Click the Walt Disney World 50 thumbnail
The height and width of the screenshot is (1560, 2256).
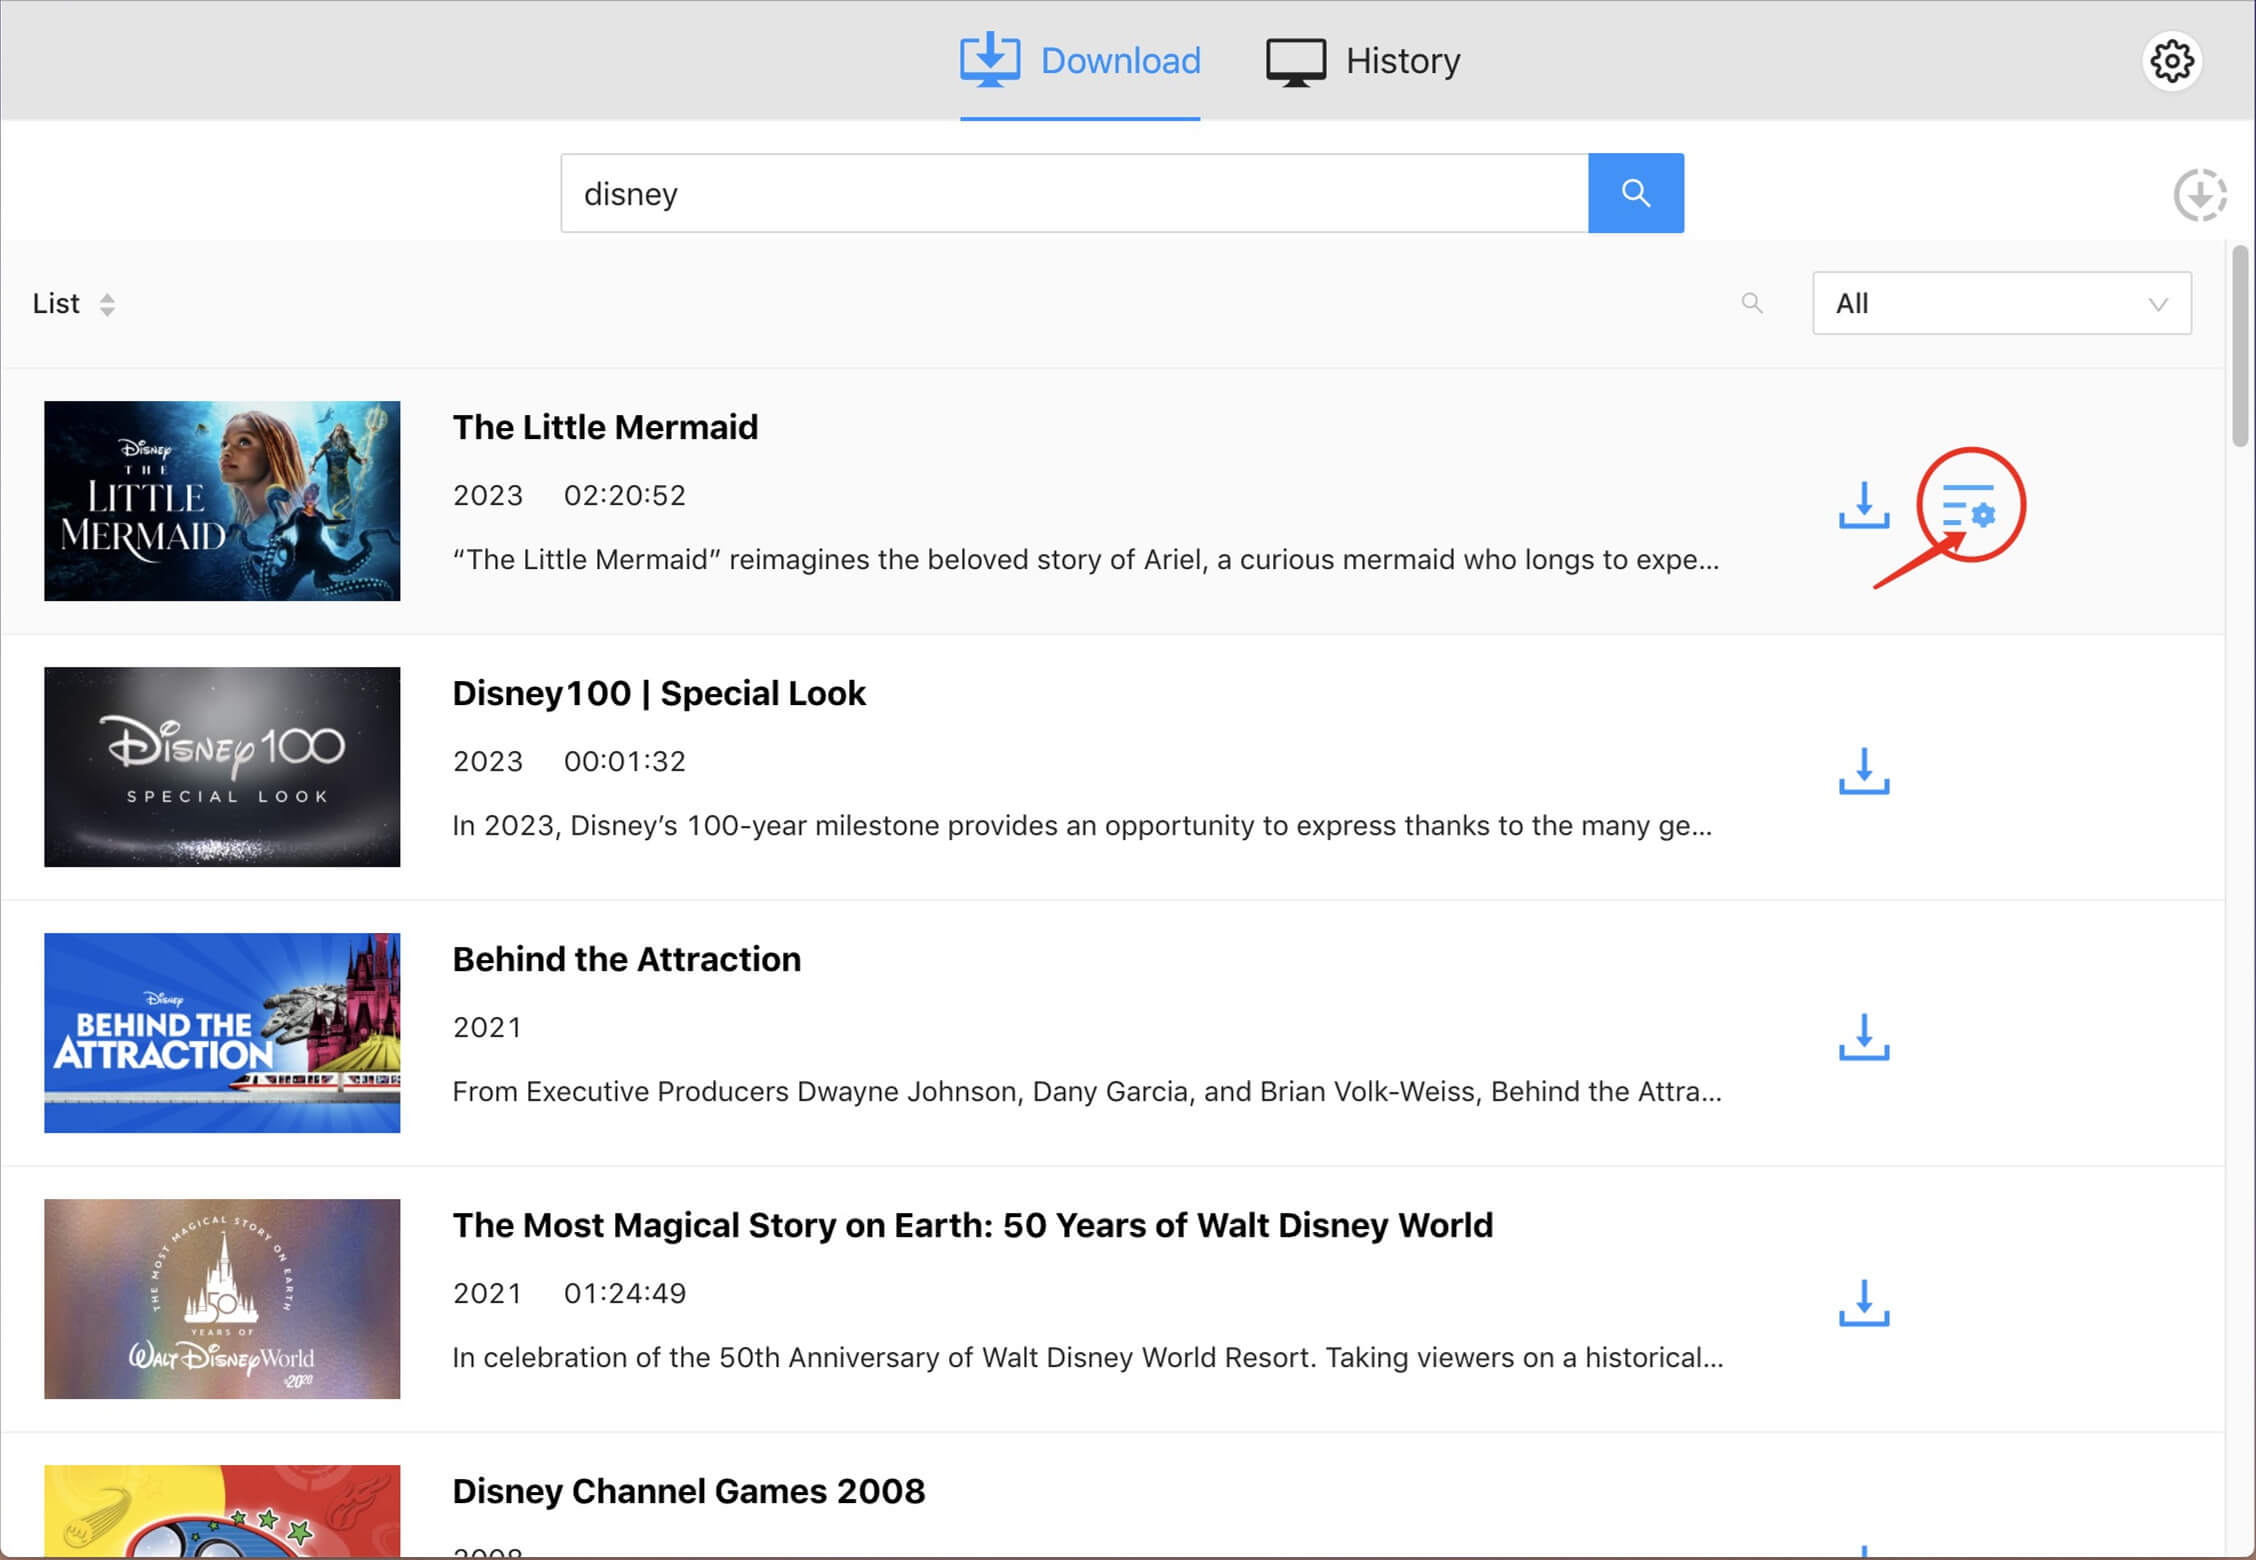pyautogui.click(x=222, y=1299)
